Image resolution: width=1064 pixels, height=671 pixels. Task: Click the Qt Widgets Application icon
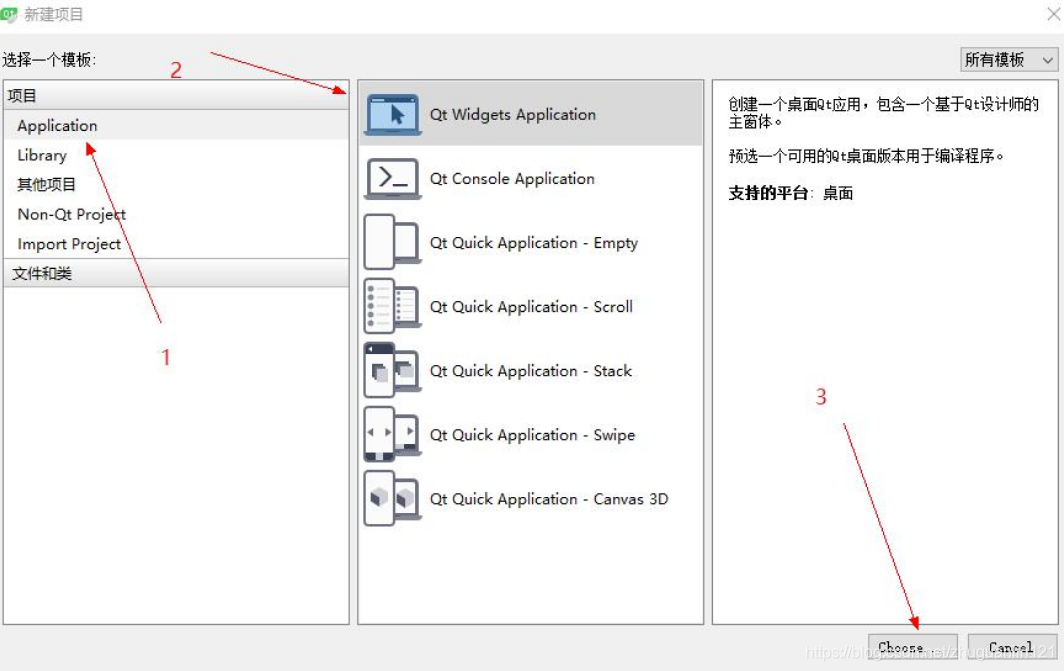(393, 115)
